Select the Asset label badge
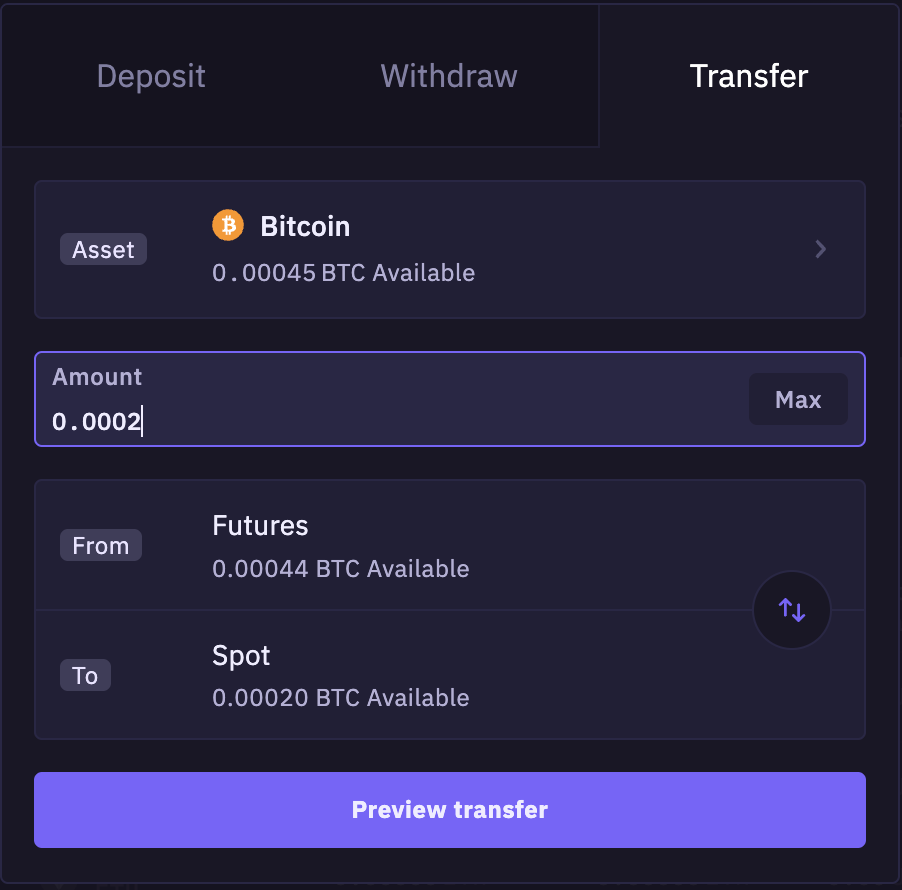Screen dimensions: 902x890 (x=103, y=249)
